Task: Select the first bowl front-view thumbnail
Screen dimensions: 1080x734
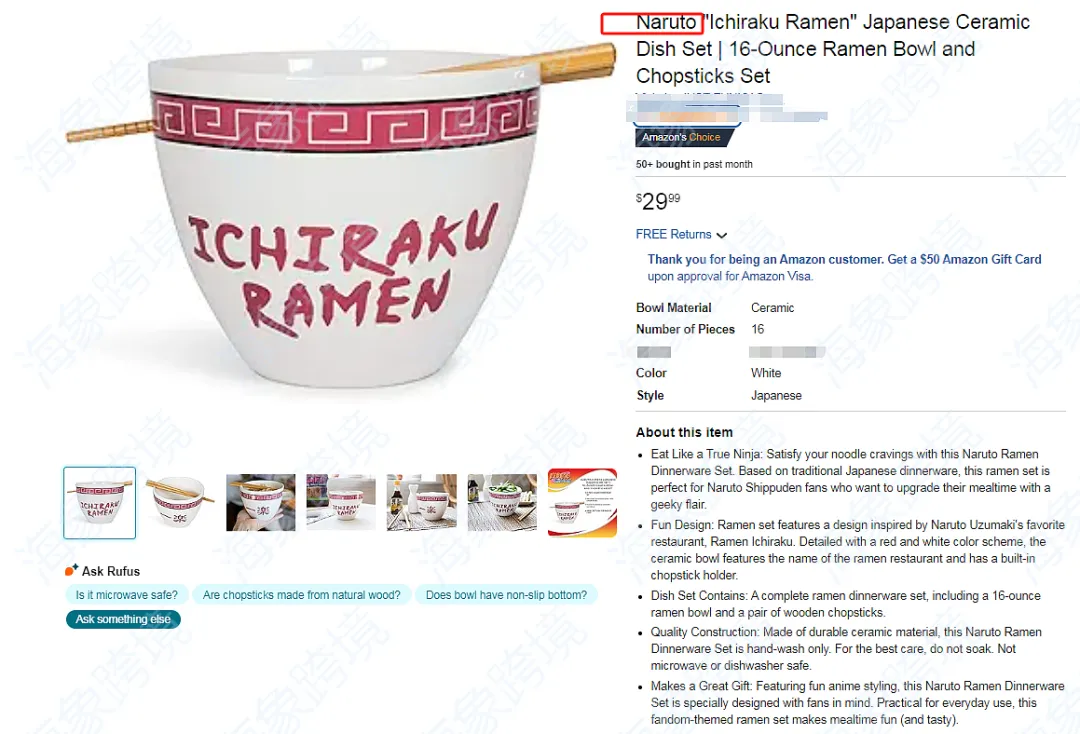Action: [100, 503]
